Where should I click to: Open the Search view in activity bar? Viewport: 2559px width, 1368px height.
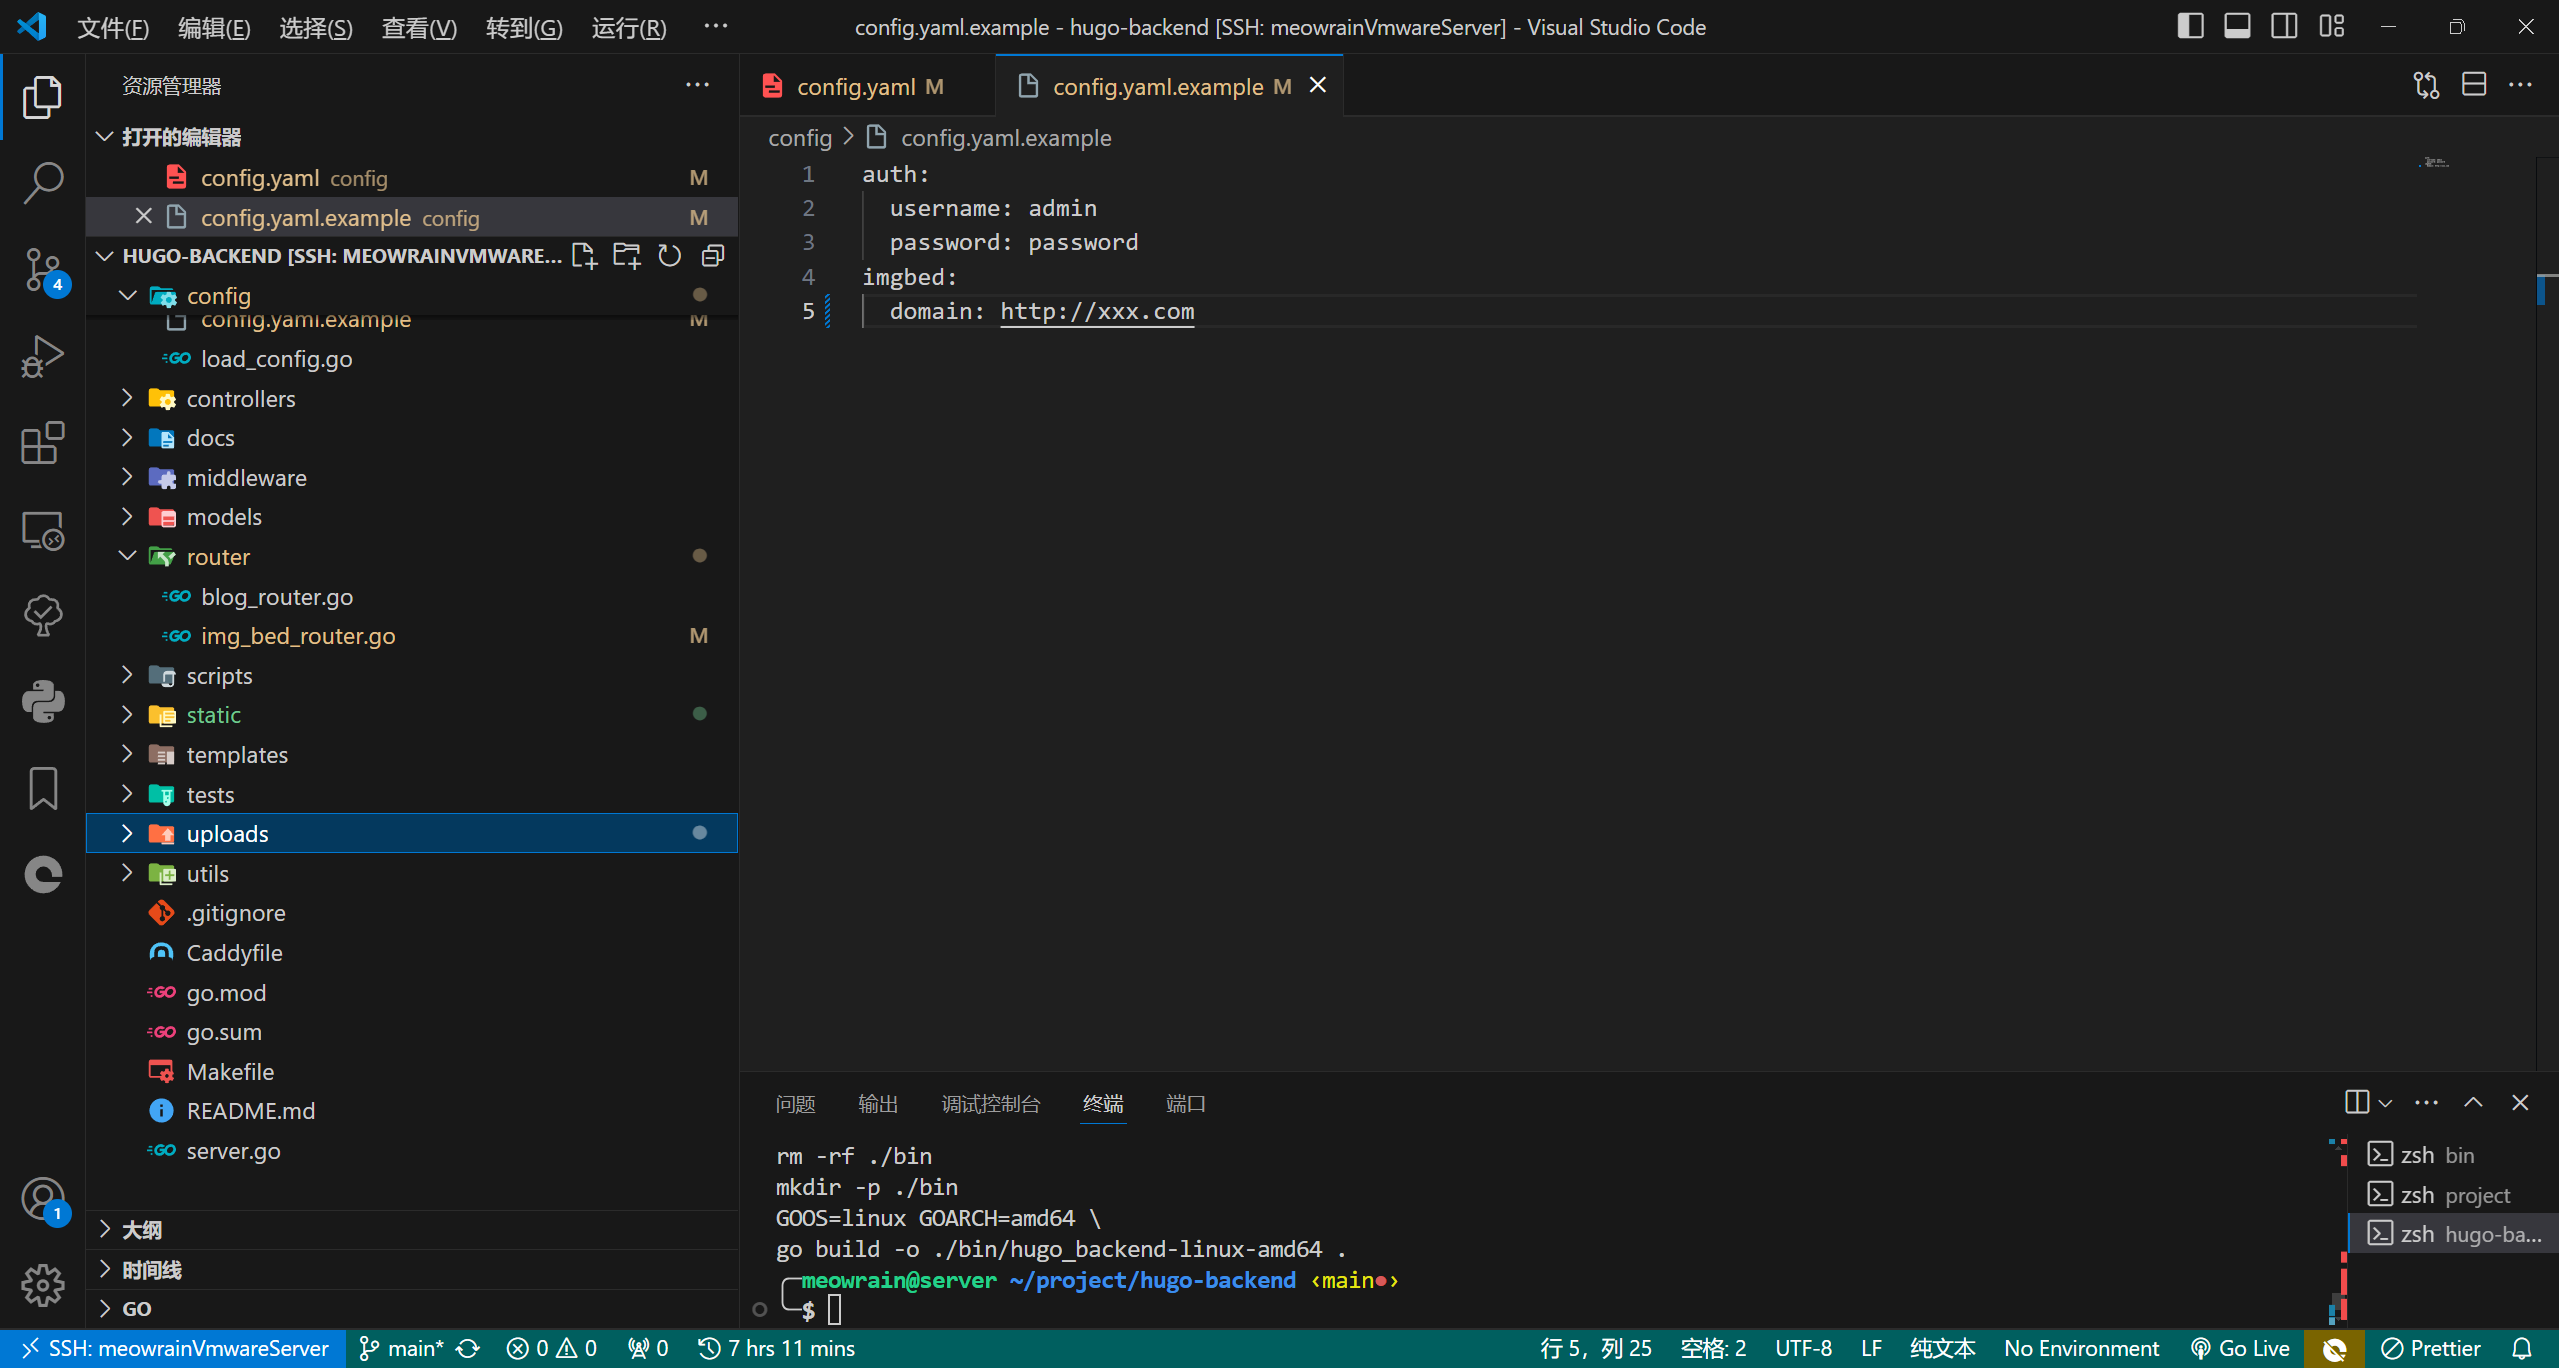click(x=42, y=183)
